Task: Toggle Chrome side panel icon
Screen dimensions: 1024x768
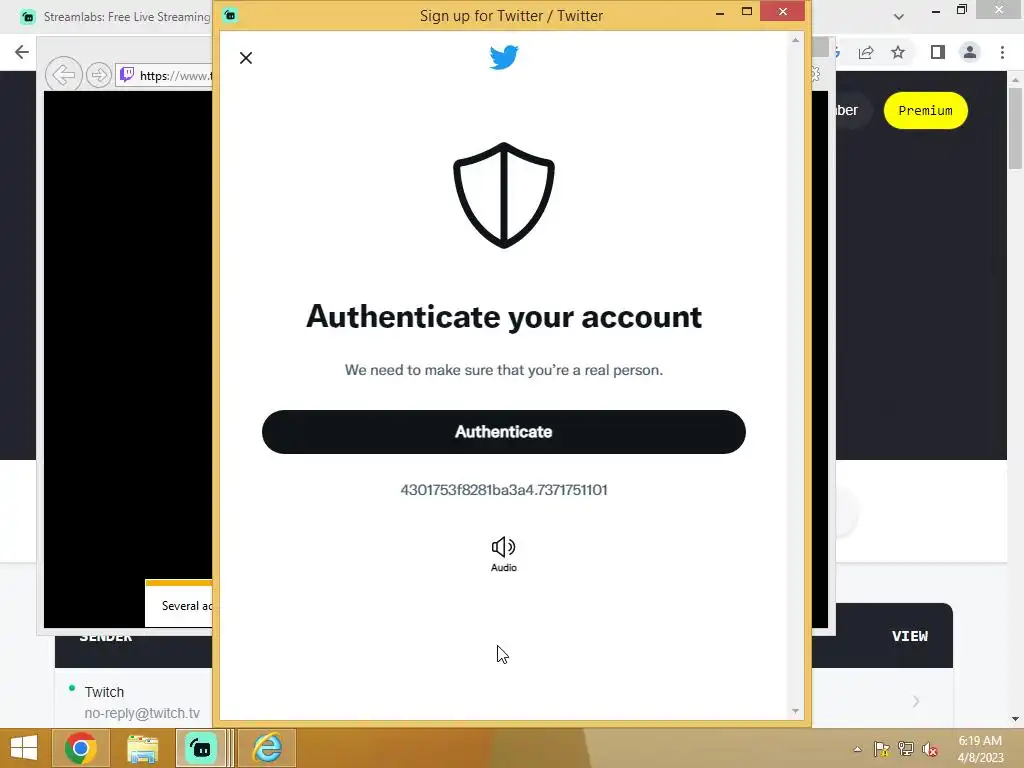Action: tap(938, 52)
